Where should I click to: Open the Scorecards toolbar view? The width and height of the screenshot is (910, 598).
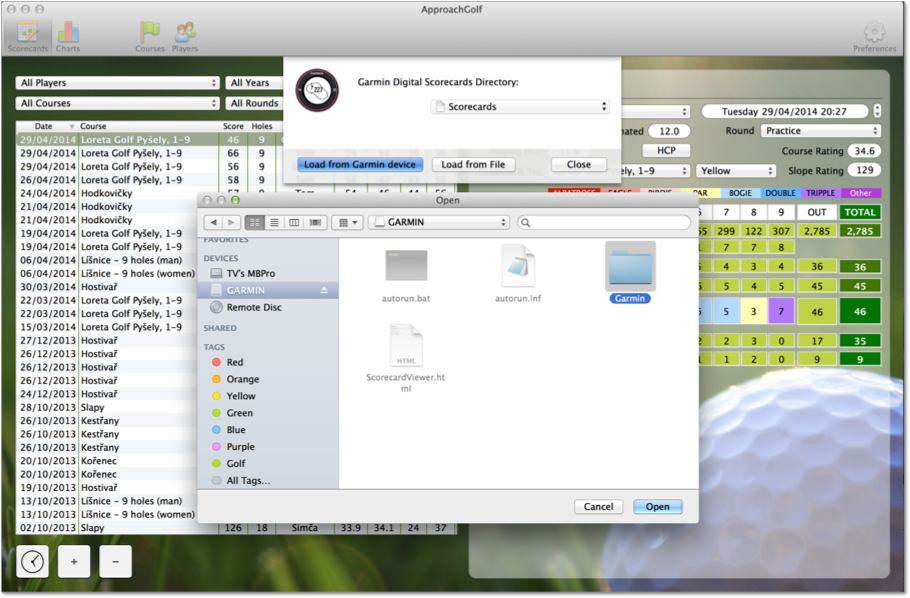[28, 37]
